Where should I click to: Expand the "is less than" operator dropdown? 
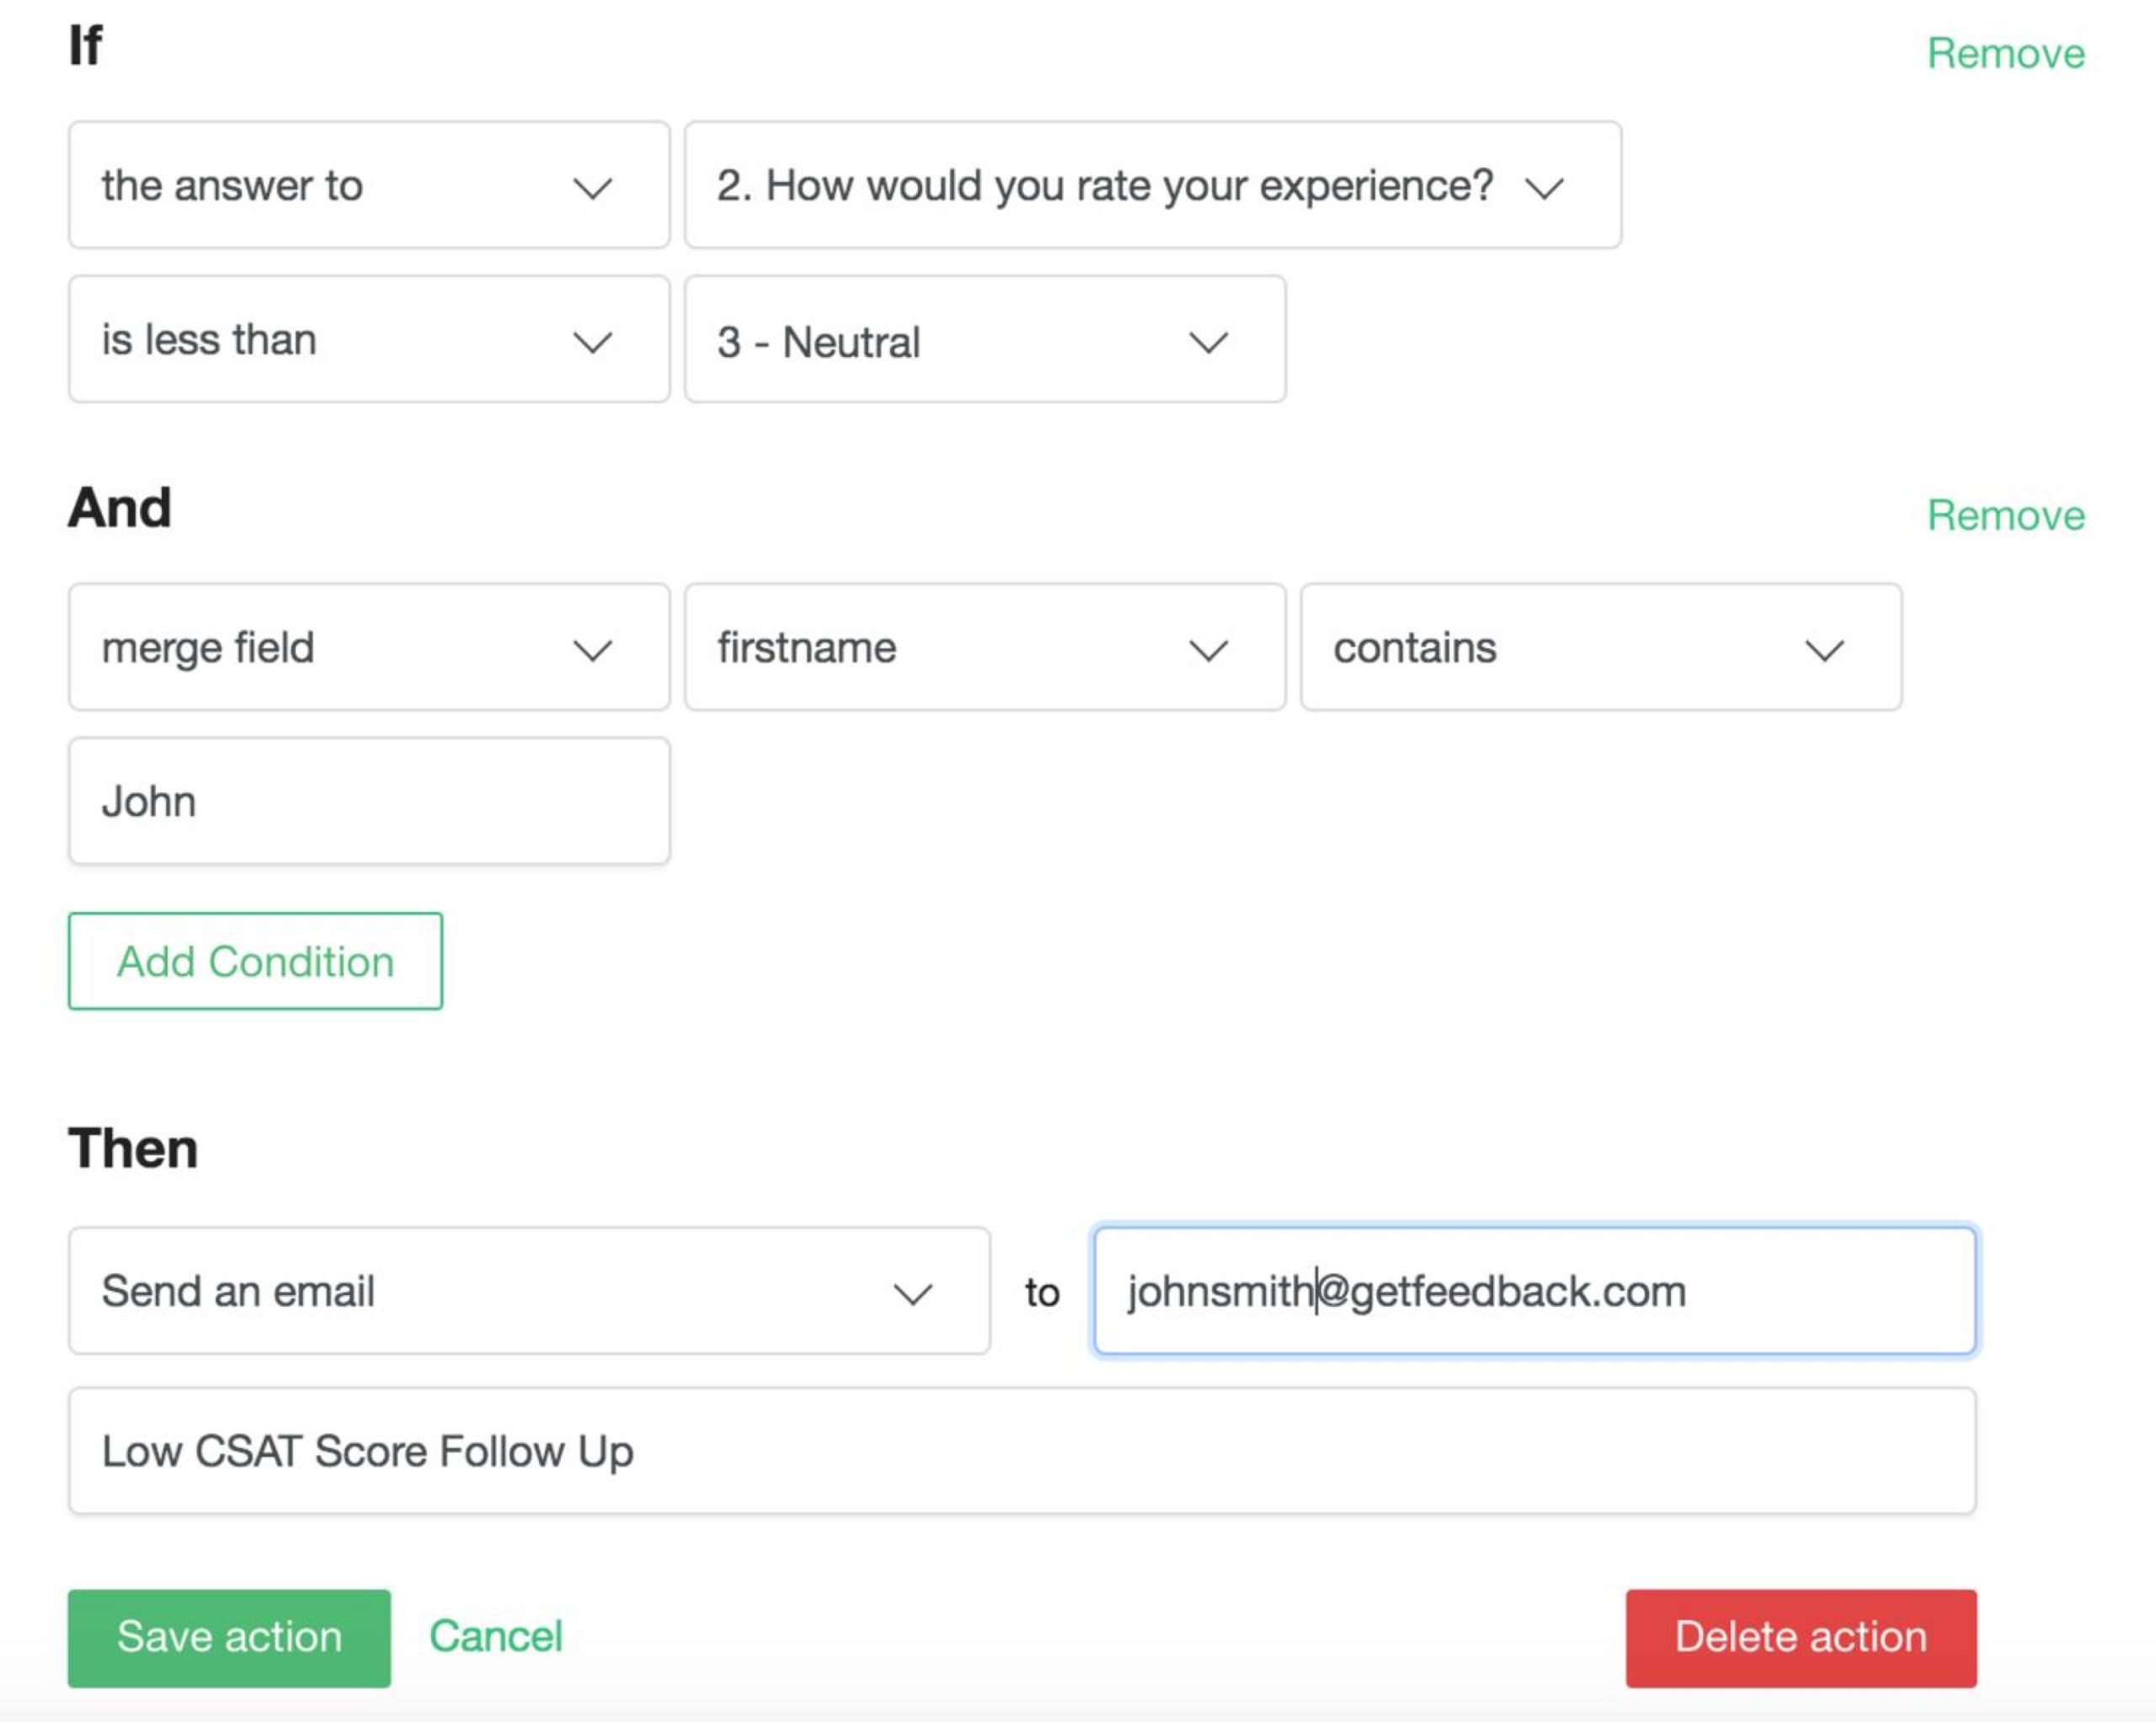pos(370,340)
